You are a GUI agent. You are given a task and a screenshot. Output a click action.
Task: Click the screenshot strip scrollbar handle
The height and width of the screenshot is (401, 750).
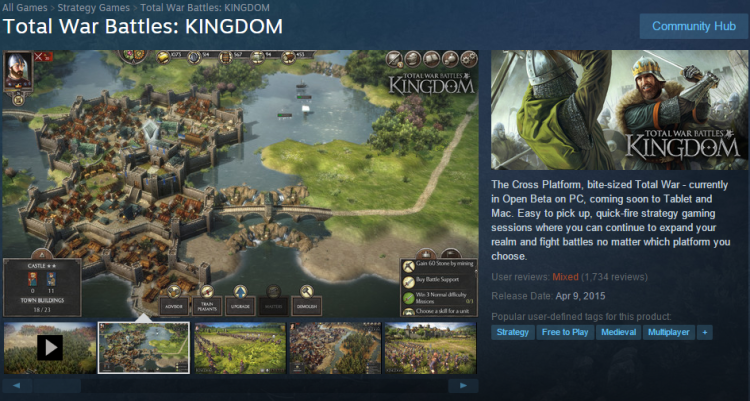(x=56, y=386)
